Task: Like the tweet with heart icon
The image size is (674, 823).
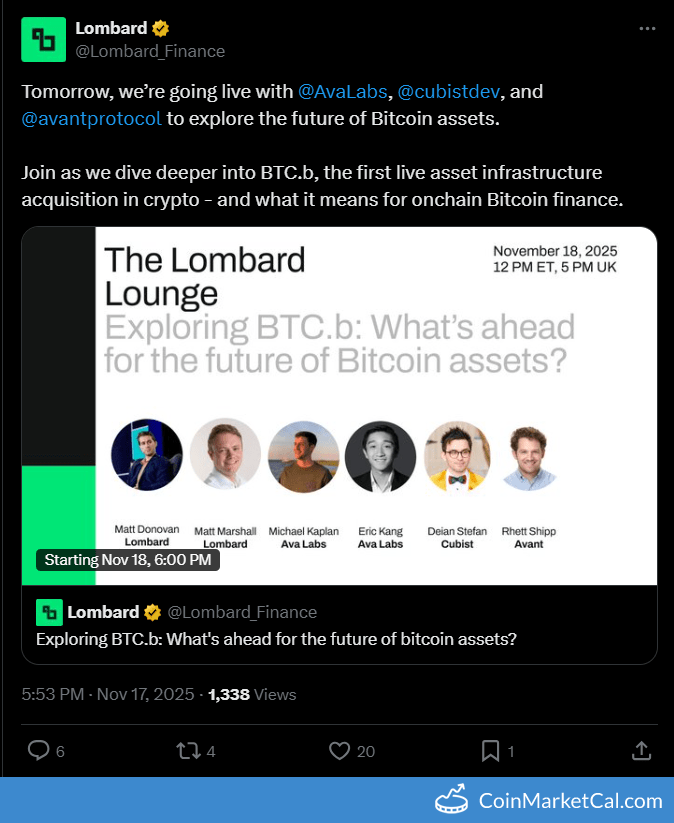Action: click(340, 750)
